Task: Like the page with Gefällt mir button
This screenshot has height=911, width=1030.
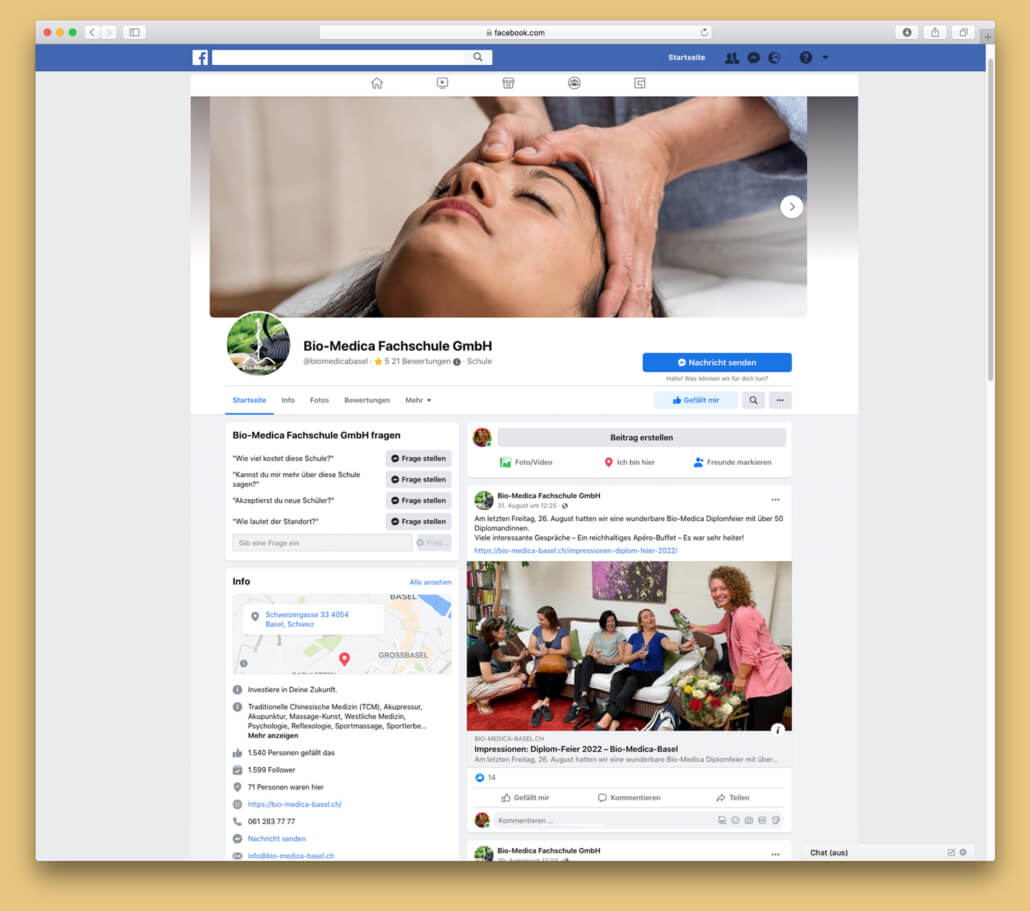Action: tap(696, 400)
